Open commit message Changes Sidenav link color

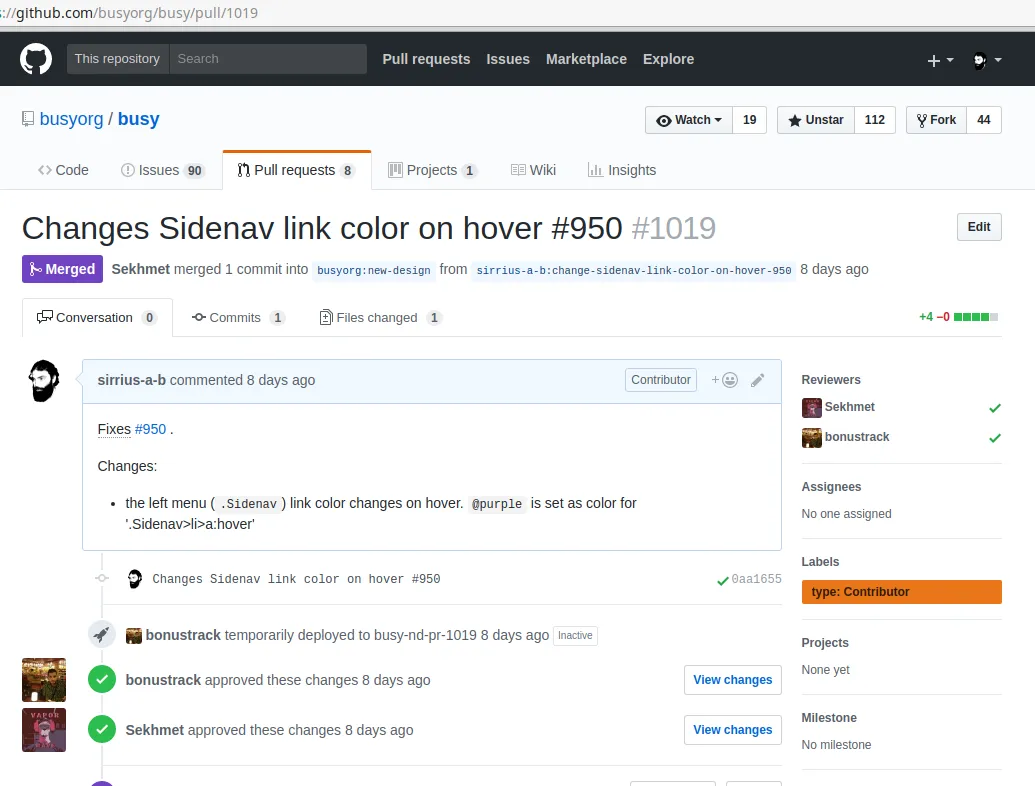[x=296, y=579]
